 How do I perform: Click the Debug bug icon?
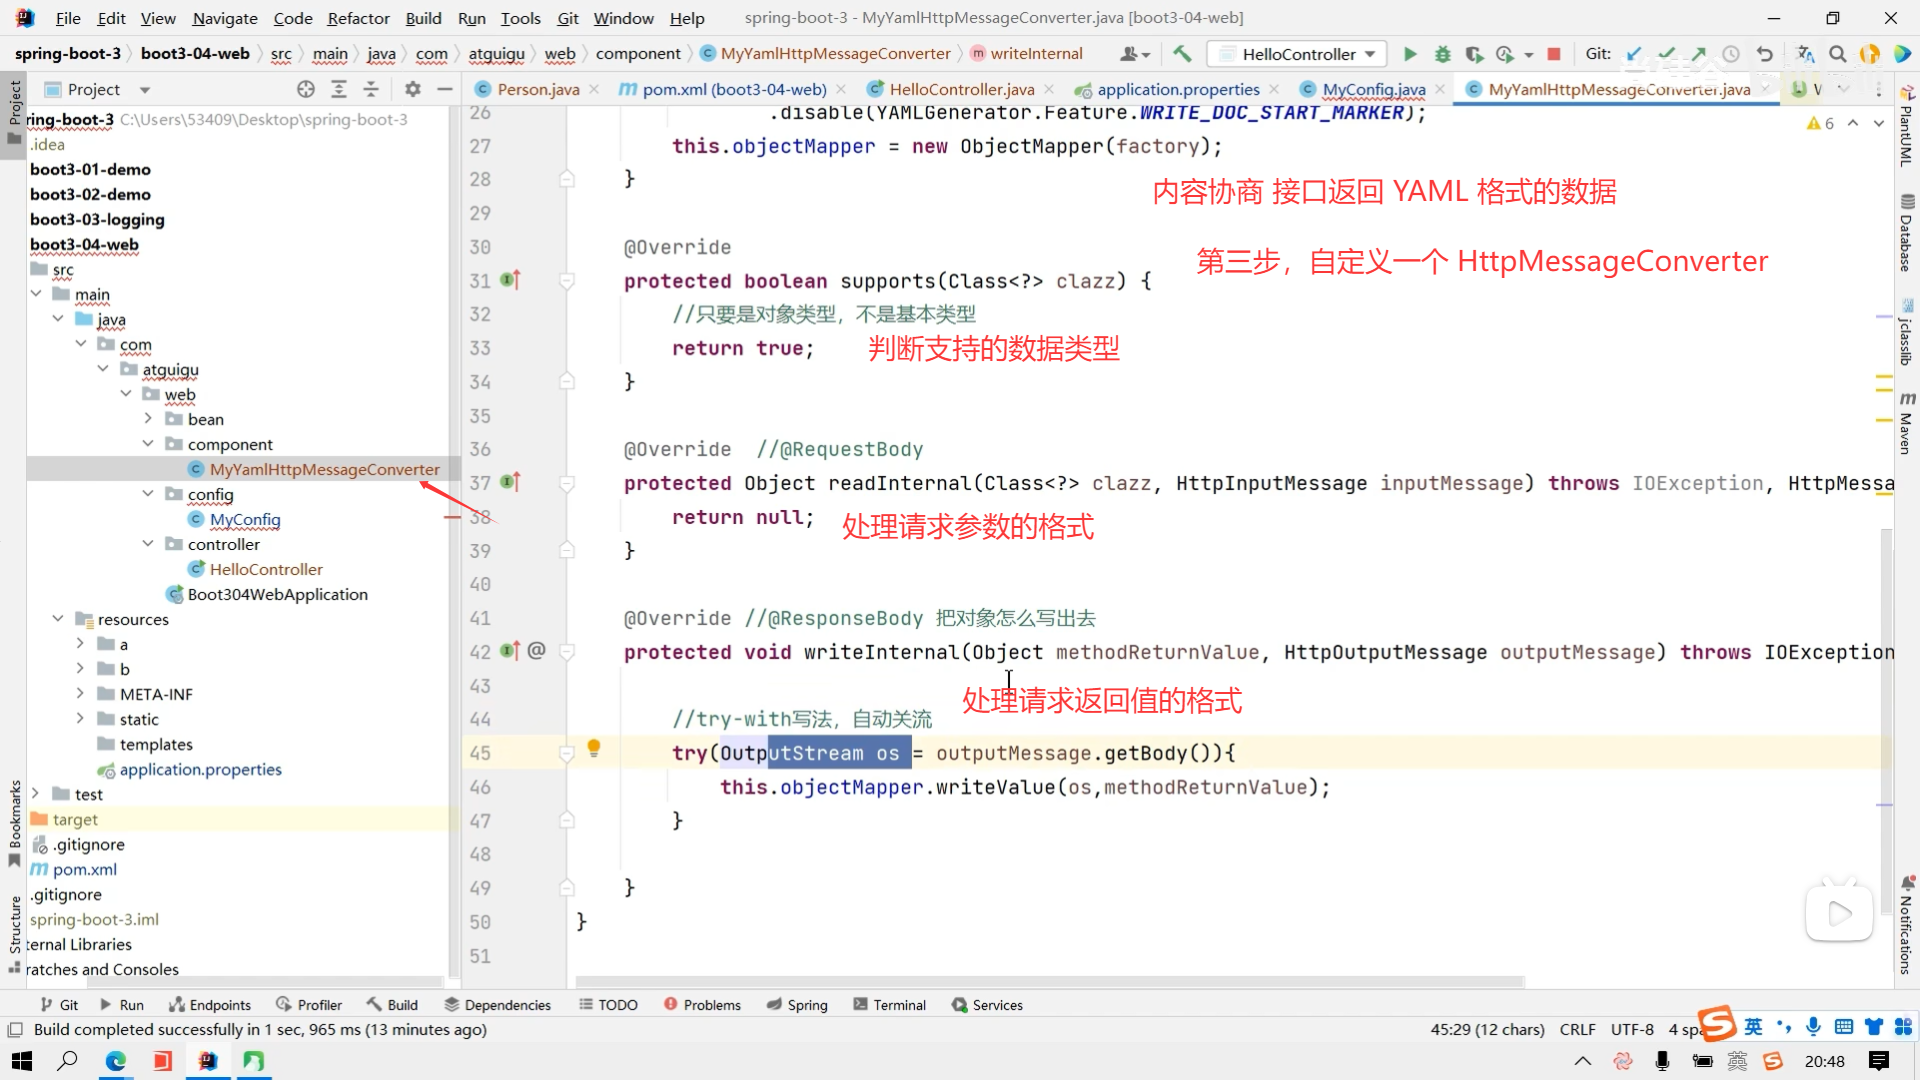pyautogui.click(x=1442, y=54)
